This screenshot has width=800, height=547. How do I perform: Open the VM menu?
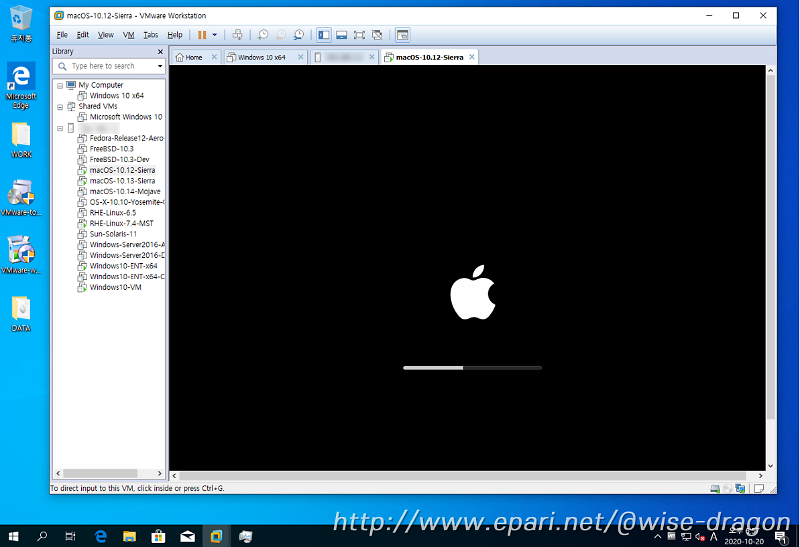coord(129,35)
